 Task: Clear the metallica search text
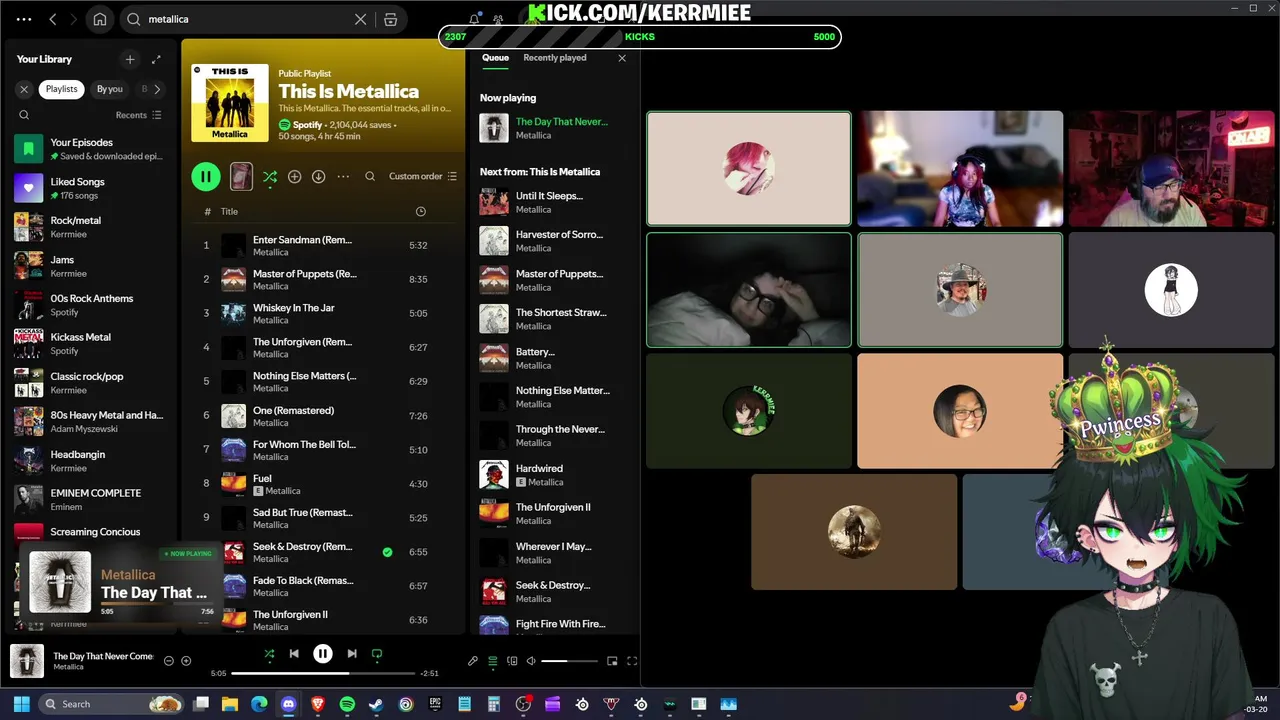(x=361, y=19)
